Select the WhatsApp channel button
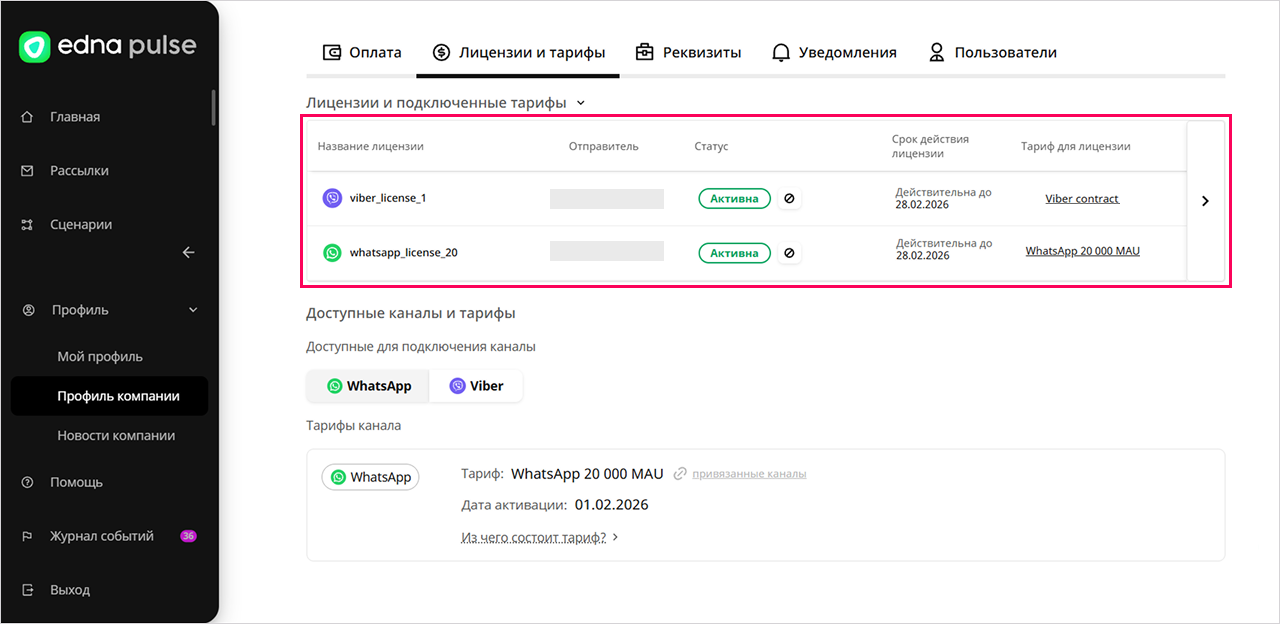This screenshot has height=624, width=1280. [x=369, y=386]
